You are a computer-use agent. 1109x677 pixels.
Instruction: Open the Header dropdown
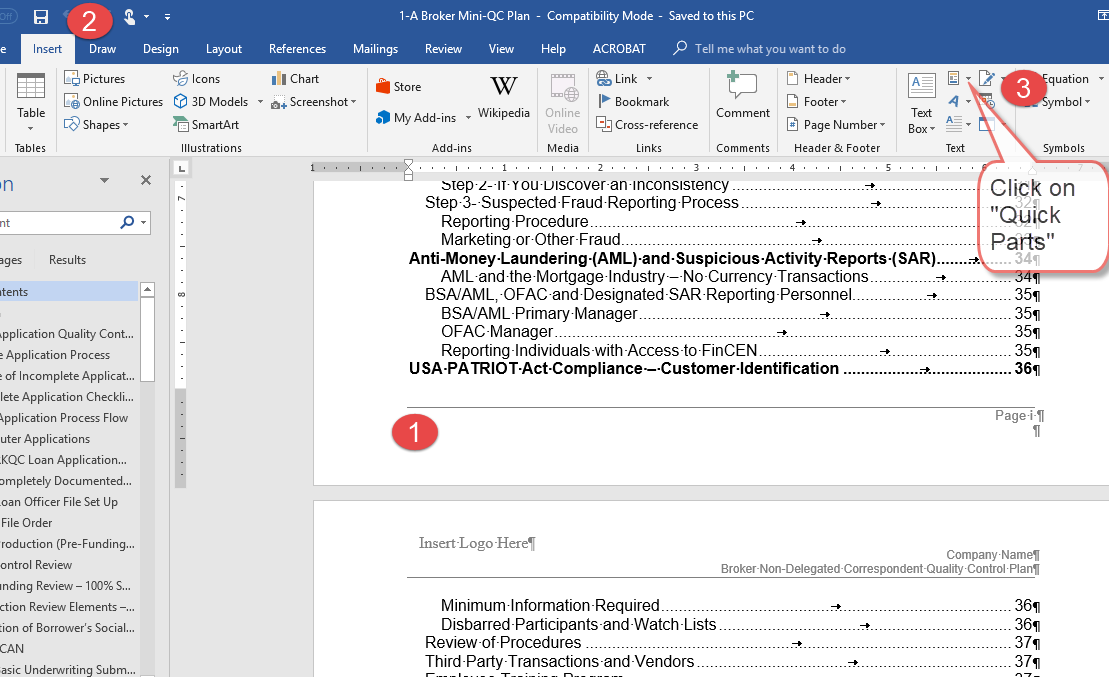click(x=819, y=78)
